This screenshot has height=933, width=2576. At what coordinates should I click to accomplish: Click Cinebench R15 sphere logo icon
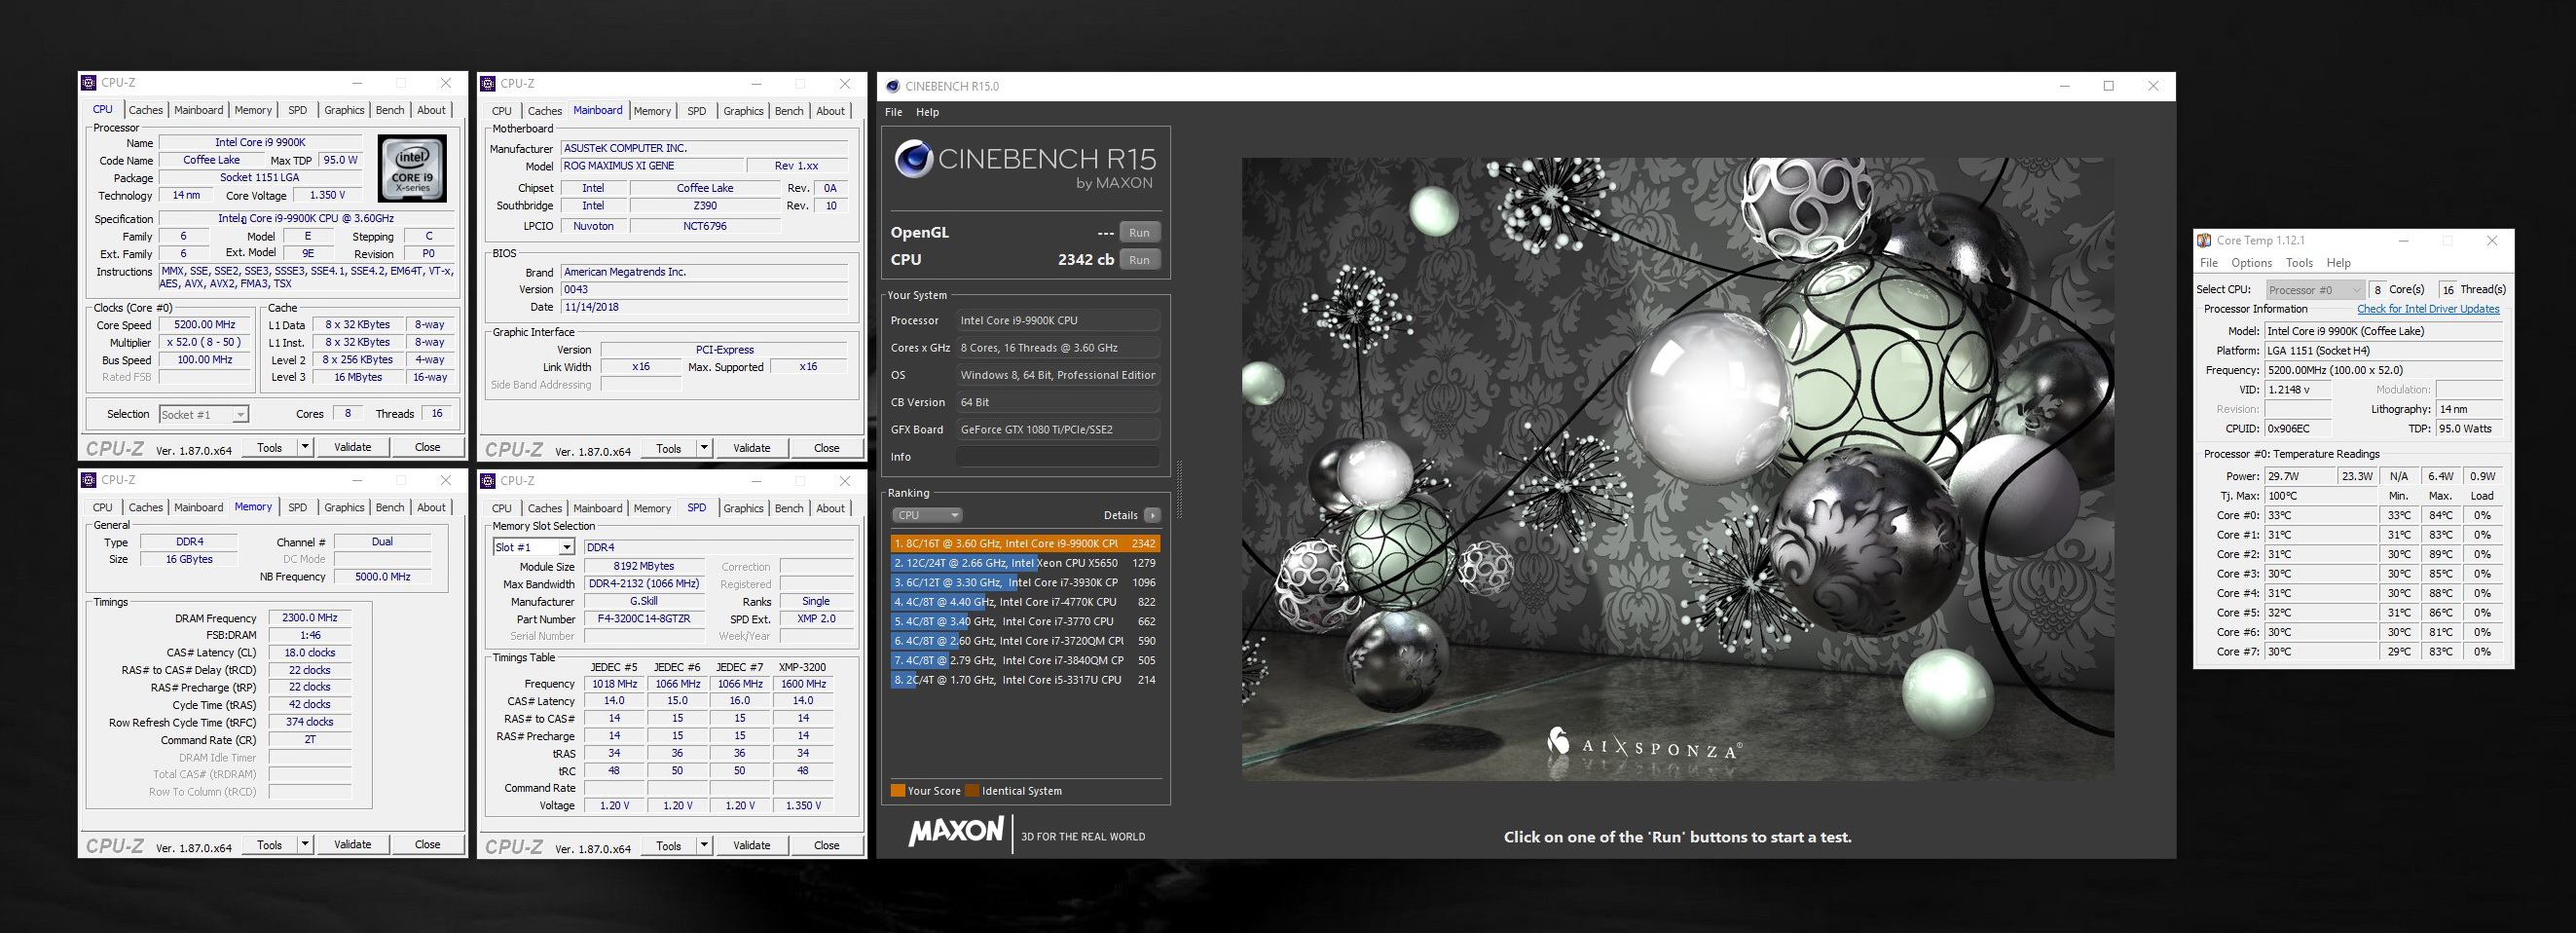[913, 159]
